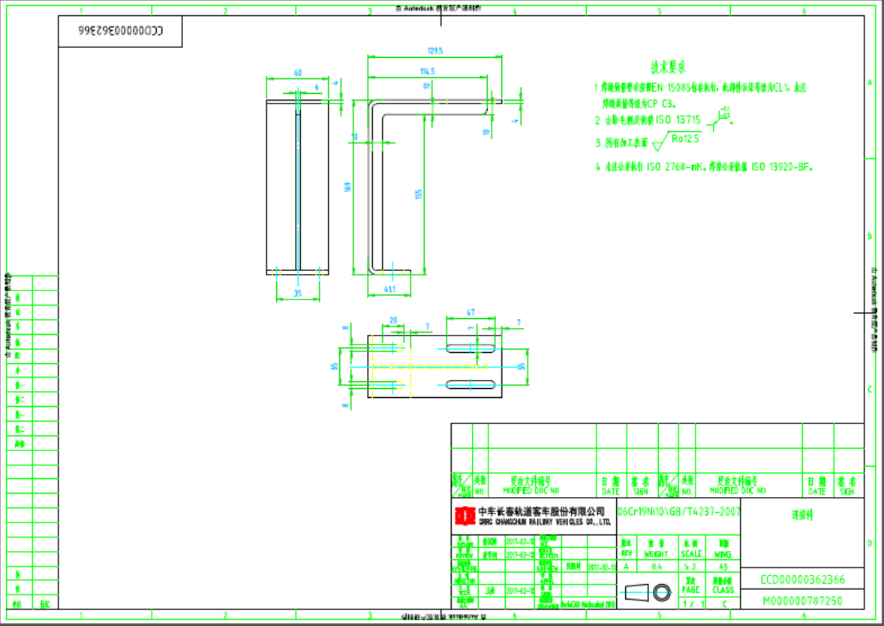Click the WEIGHT column header
The image size is (884, 626).
(x=656, y=554)
